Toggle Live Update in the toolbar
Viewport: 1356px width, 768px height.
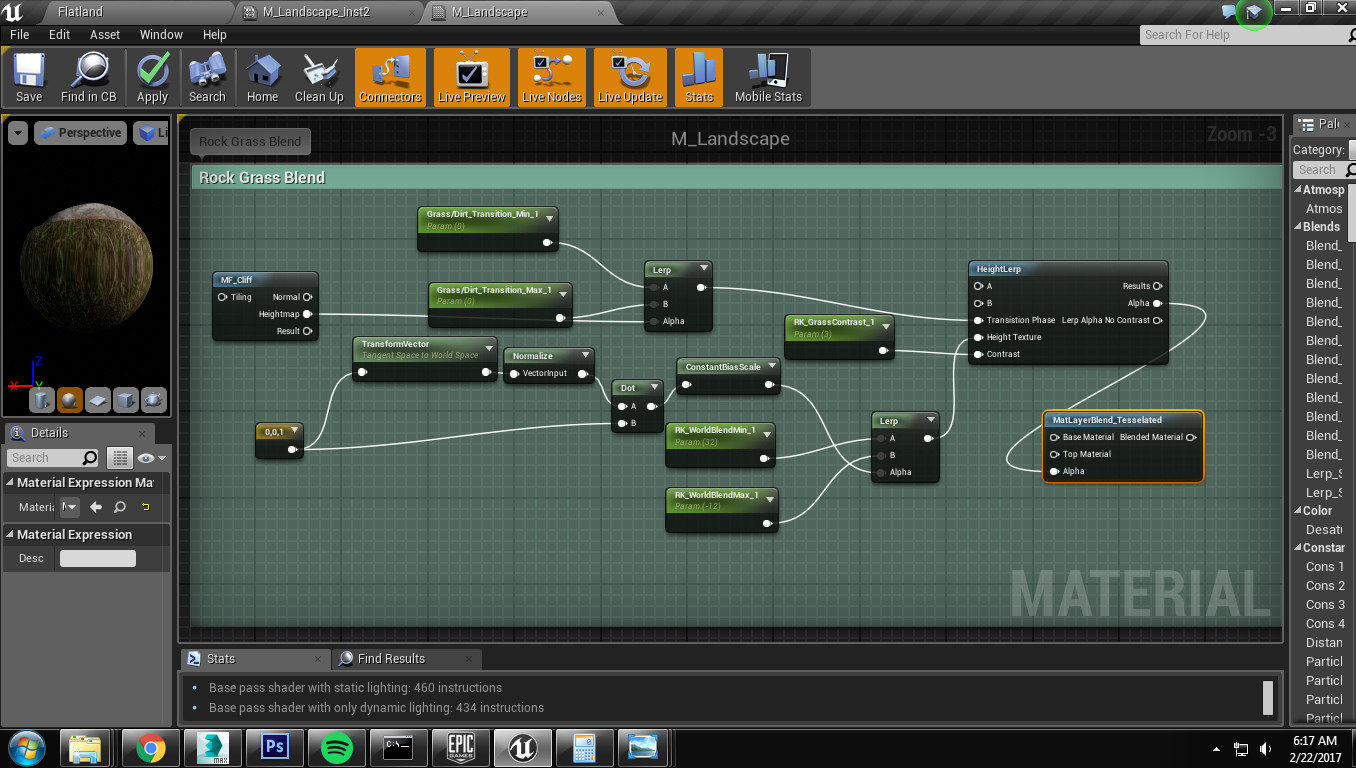click(x=630, y=78)
